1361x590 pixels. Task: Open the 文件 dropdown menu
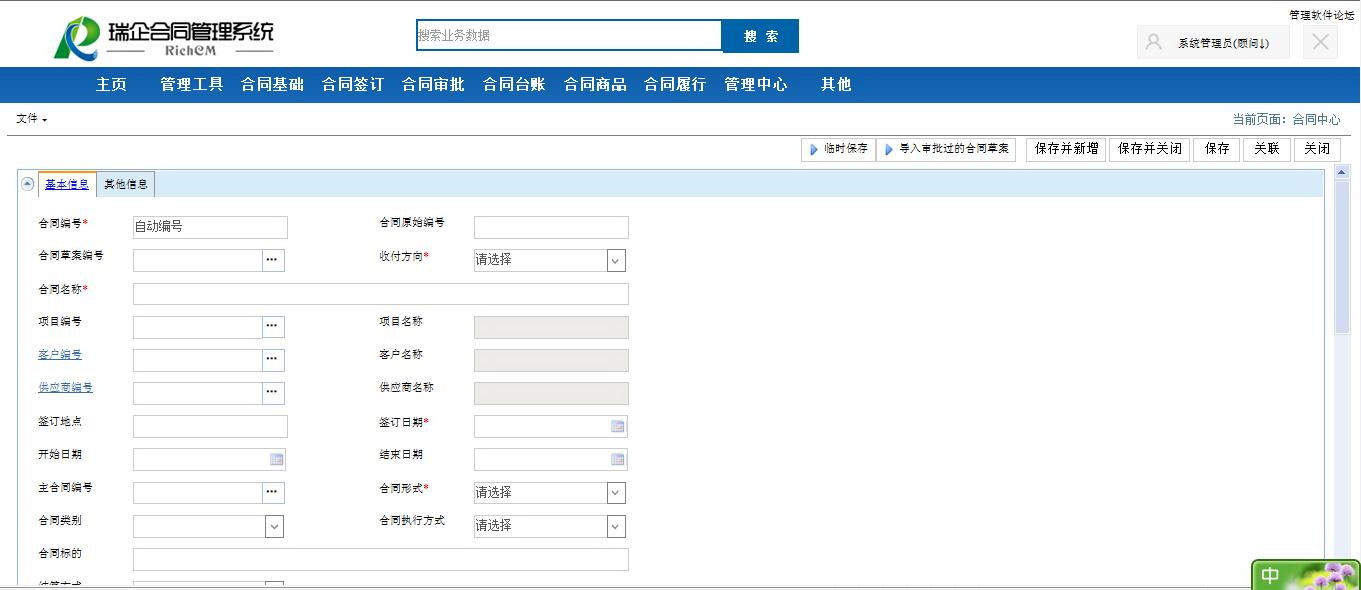tap(31, 119)
